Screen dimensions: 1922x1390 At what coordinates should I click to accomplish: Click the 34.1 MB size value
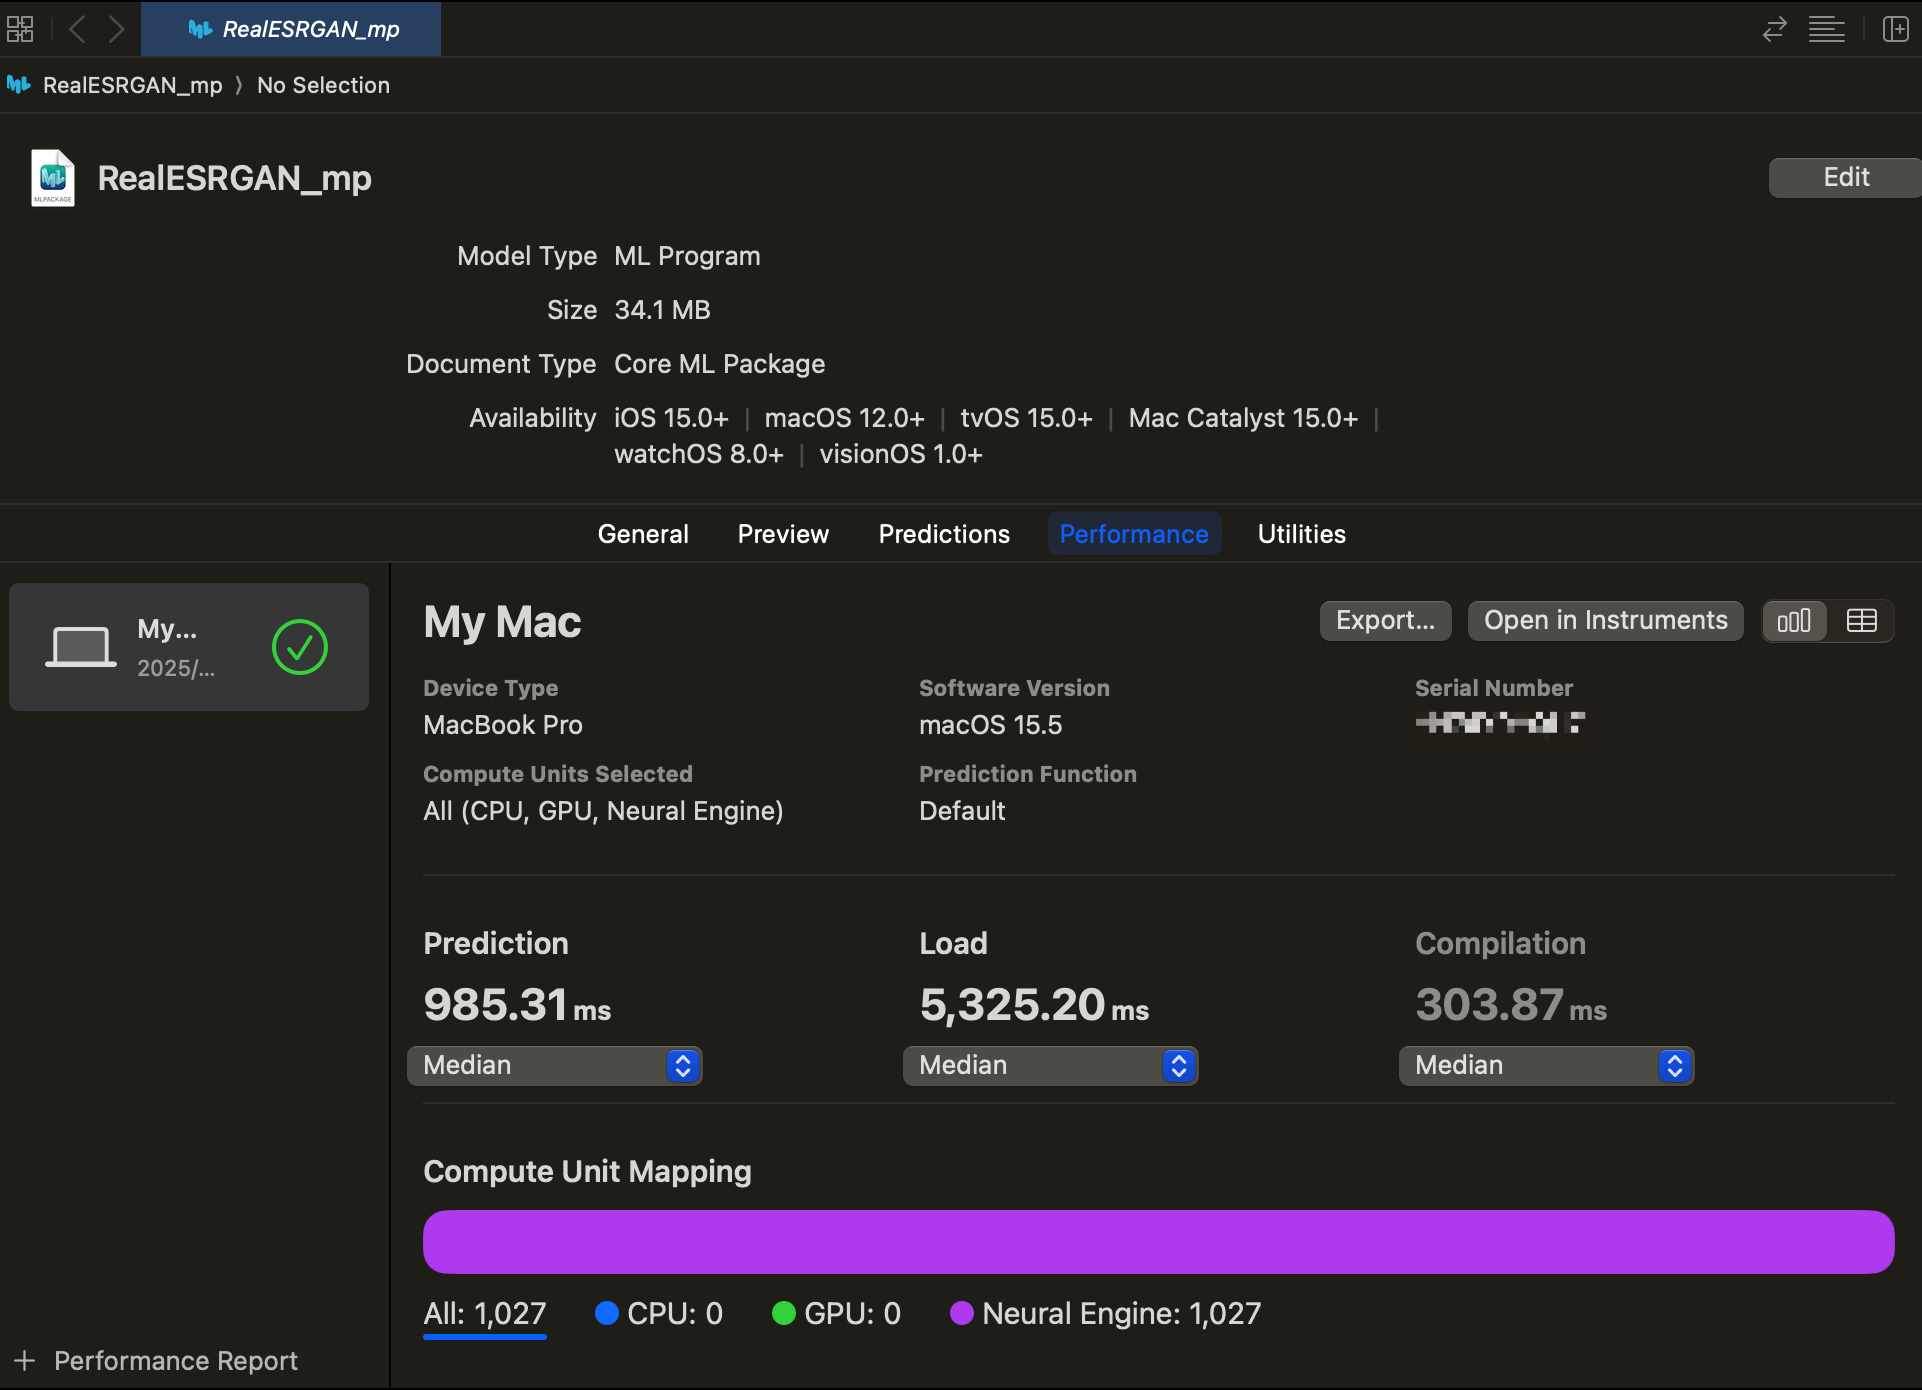[x=662, y=310]
